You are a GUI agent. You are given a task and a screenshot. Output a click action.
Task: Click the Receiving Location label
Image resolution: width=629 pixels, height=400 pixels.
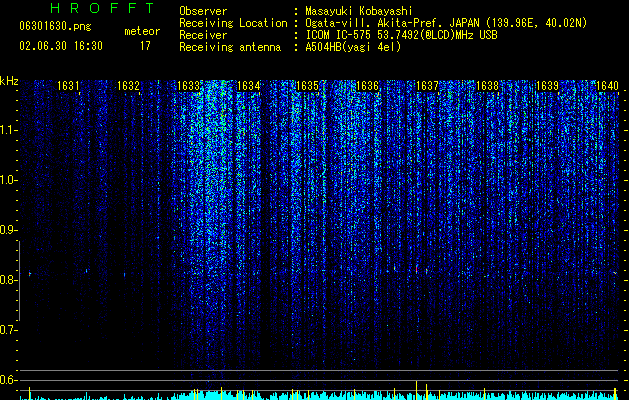click(x=233, y=23)
